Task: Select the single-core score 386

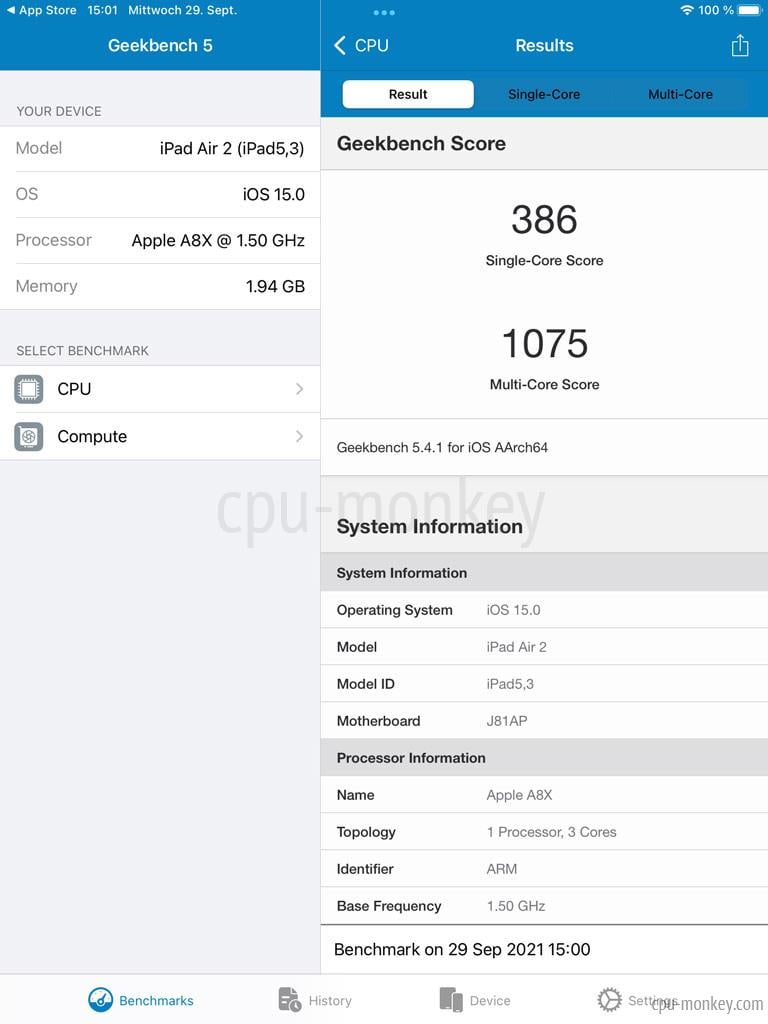Action: pos(544,219)
